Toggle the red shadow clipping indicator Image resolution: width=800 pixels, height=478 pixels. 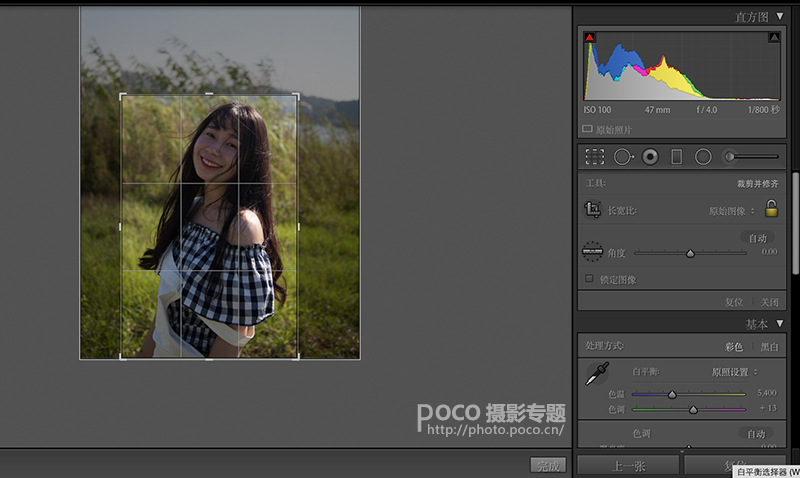(x=589, y=37)
